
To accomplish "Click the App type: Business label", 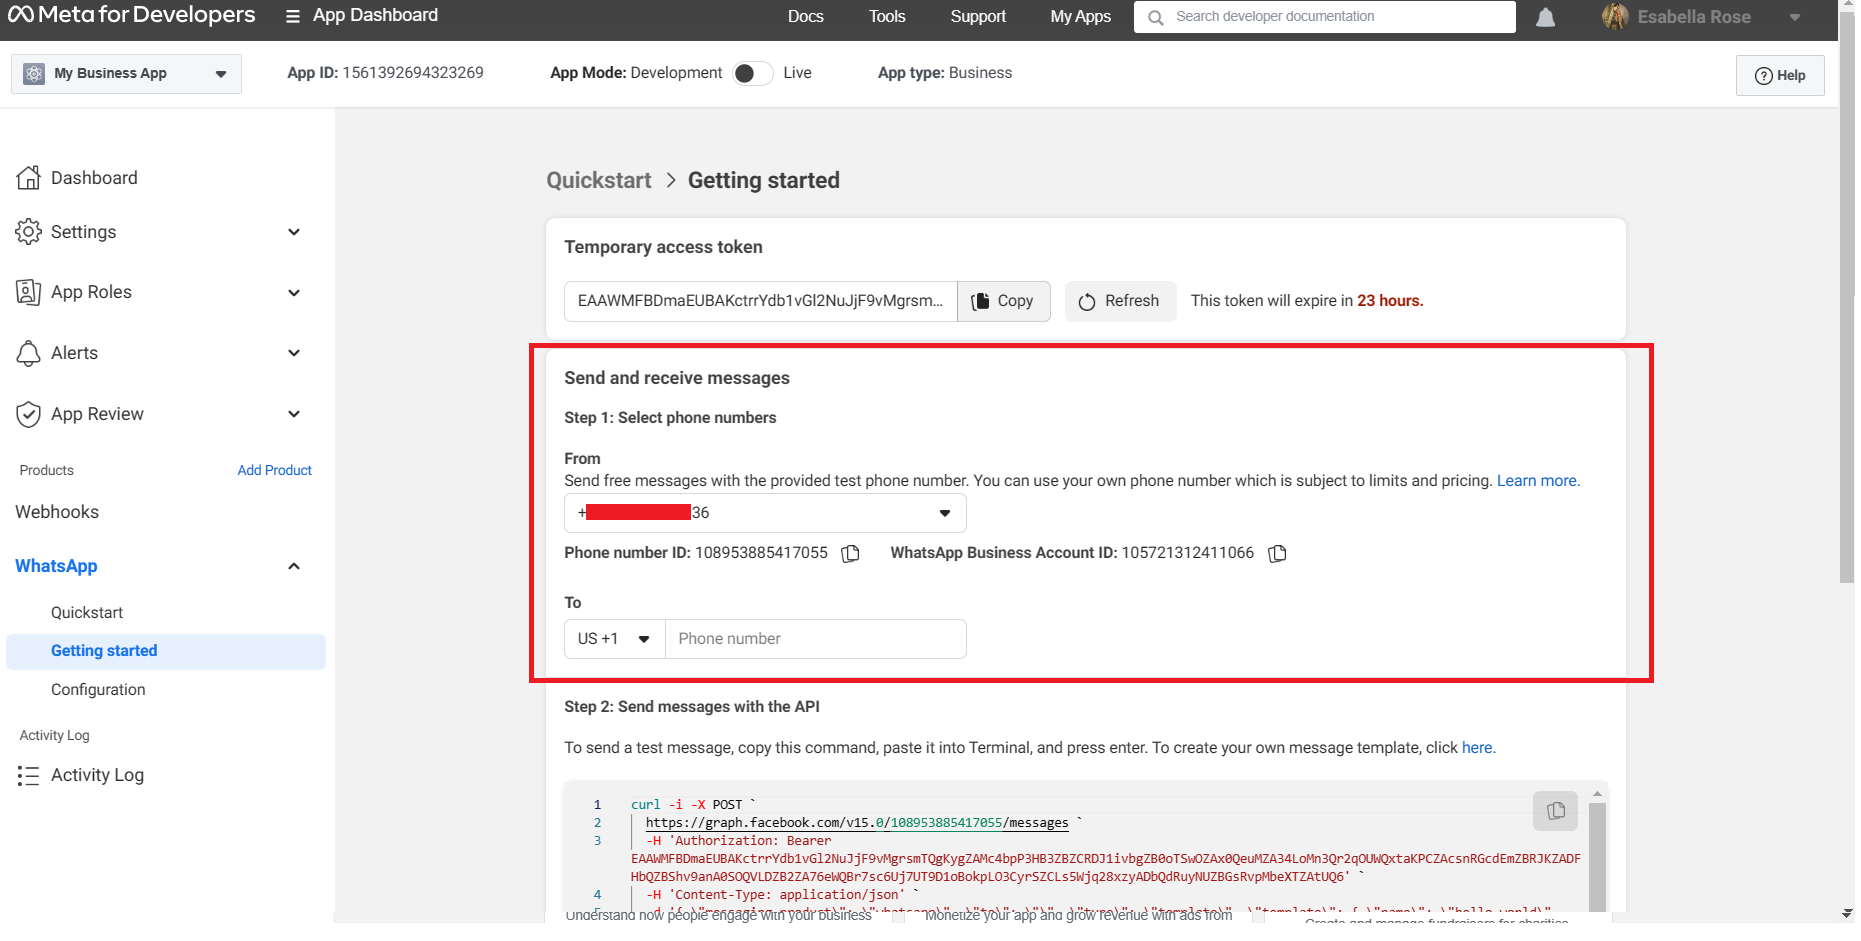I will pyautogui.click(x=945, y=73).
